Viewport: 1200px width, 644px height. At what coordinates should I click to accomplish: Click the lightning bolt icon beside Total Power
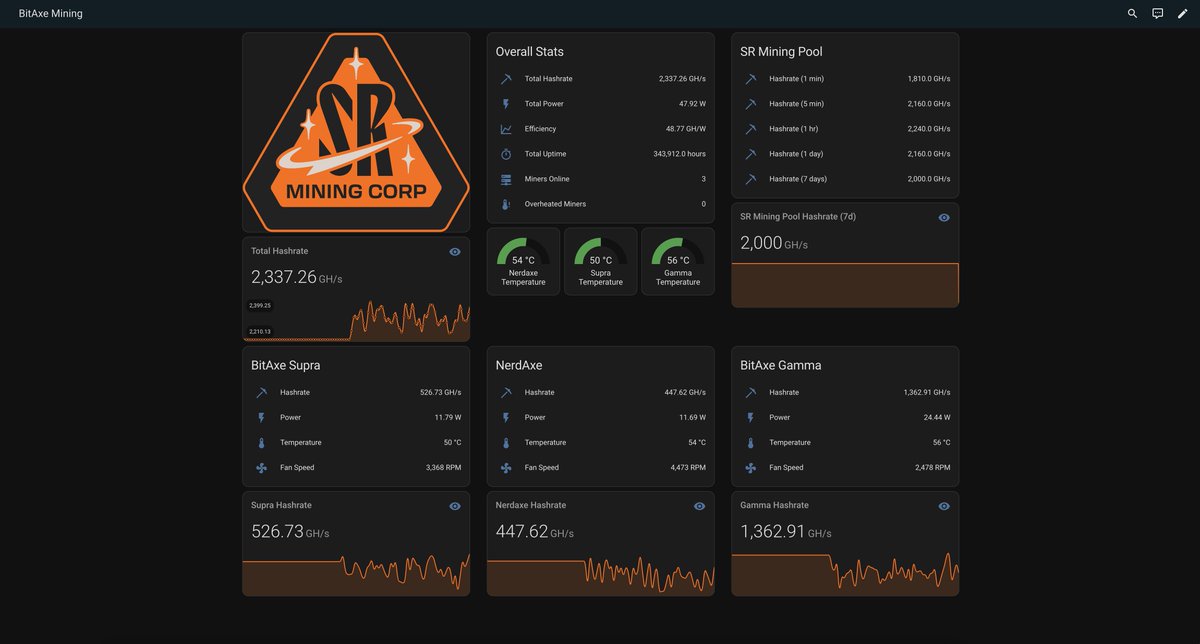(x=503, y=102)
